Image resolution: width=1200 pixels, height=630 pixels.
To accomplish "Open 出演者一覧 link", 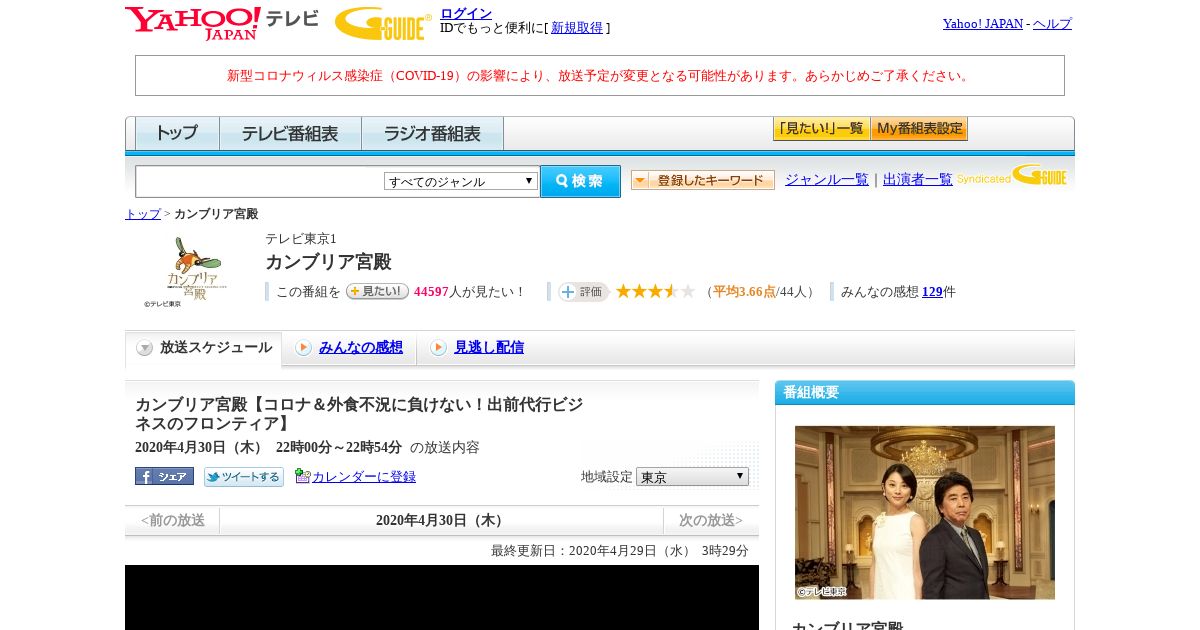I will [x=918, y=179].
